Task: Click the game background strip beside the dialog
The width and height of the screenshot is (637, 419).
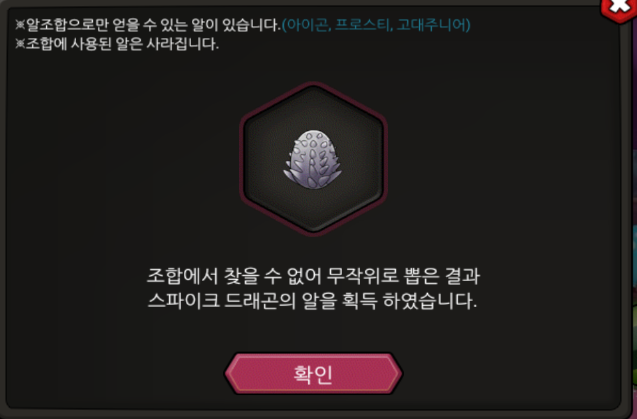Action: 633,244
